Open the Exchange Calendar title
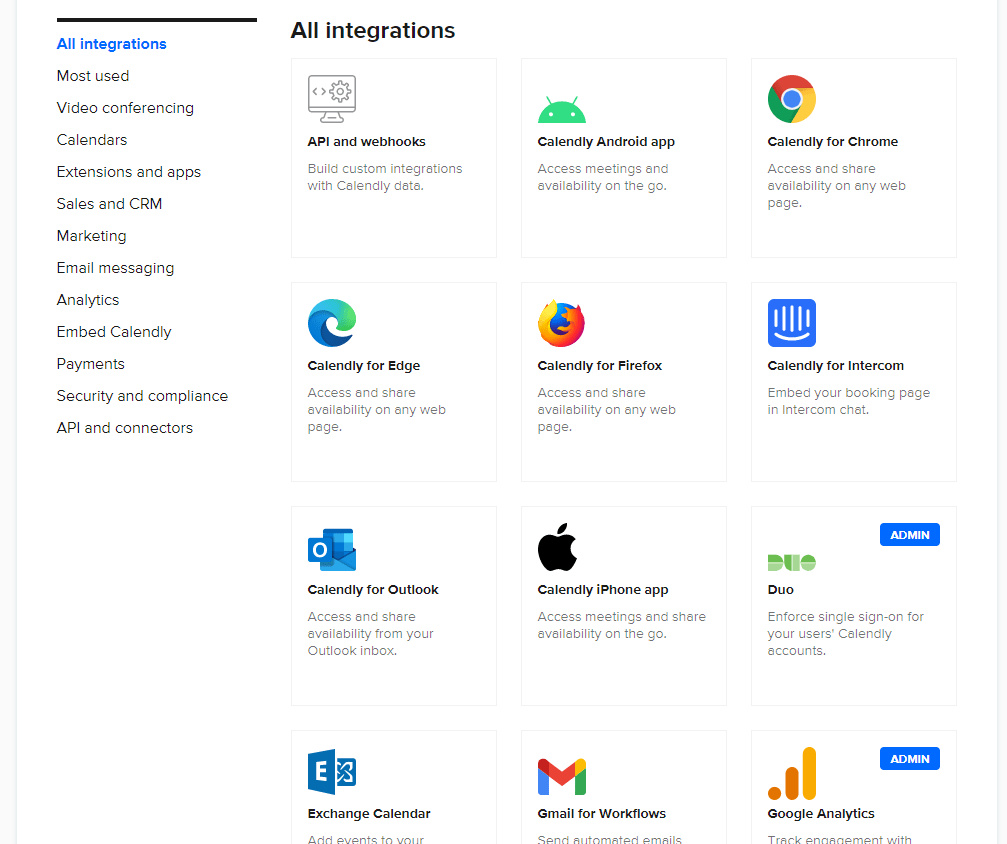The width and height of the screenshot is (1007, 844). [x=369, y=813]
